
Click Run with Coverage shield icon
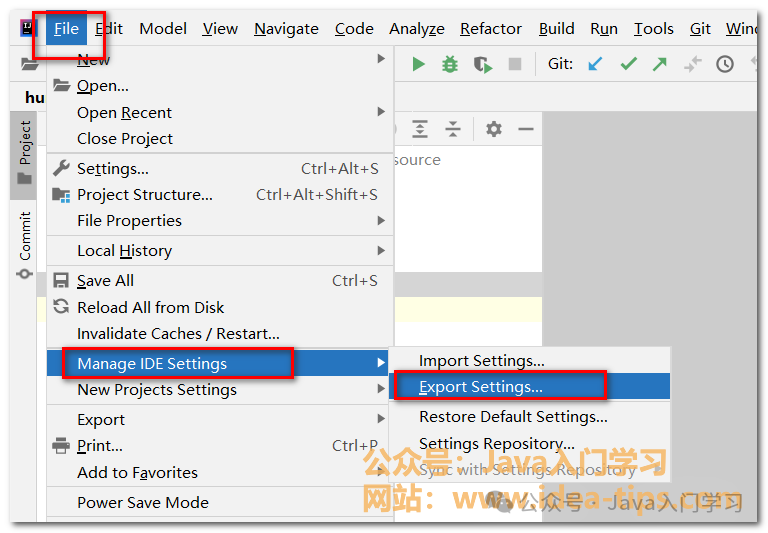482,65
